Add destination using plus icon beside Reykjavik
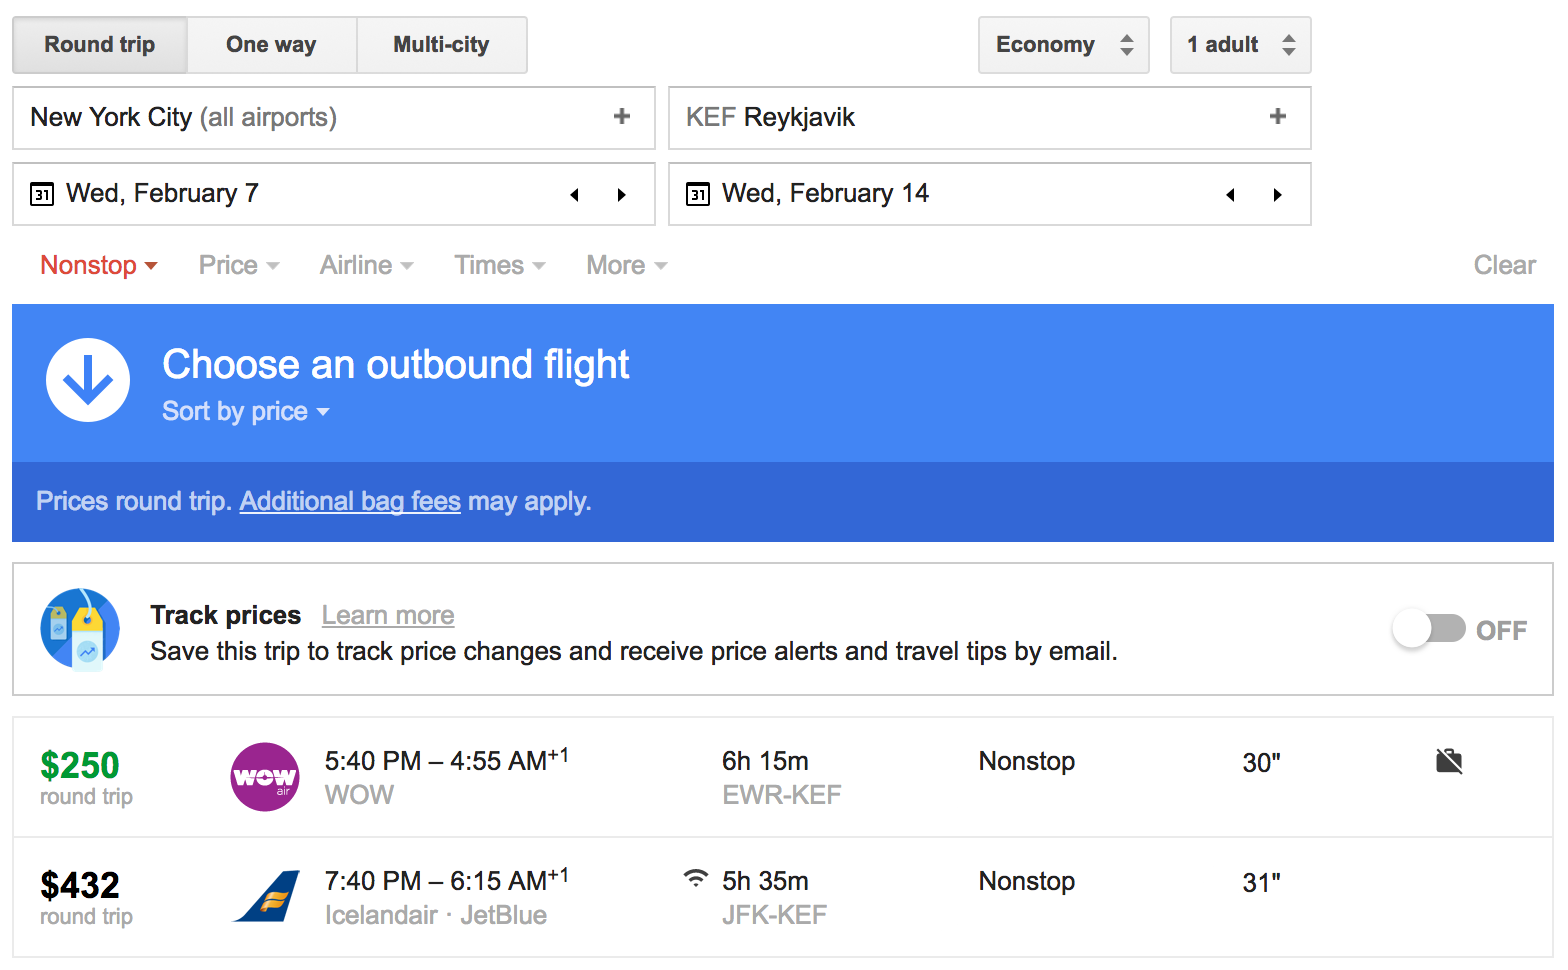This screenshot has height=970, width=1568. [x=1277, y=117]
